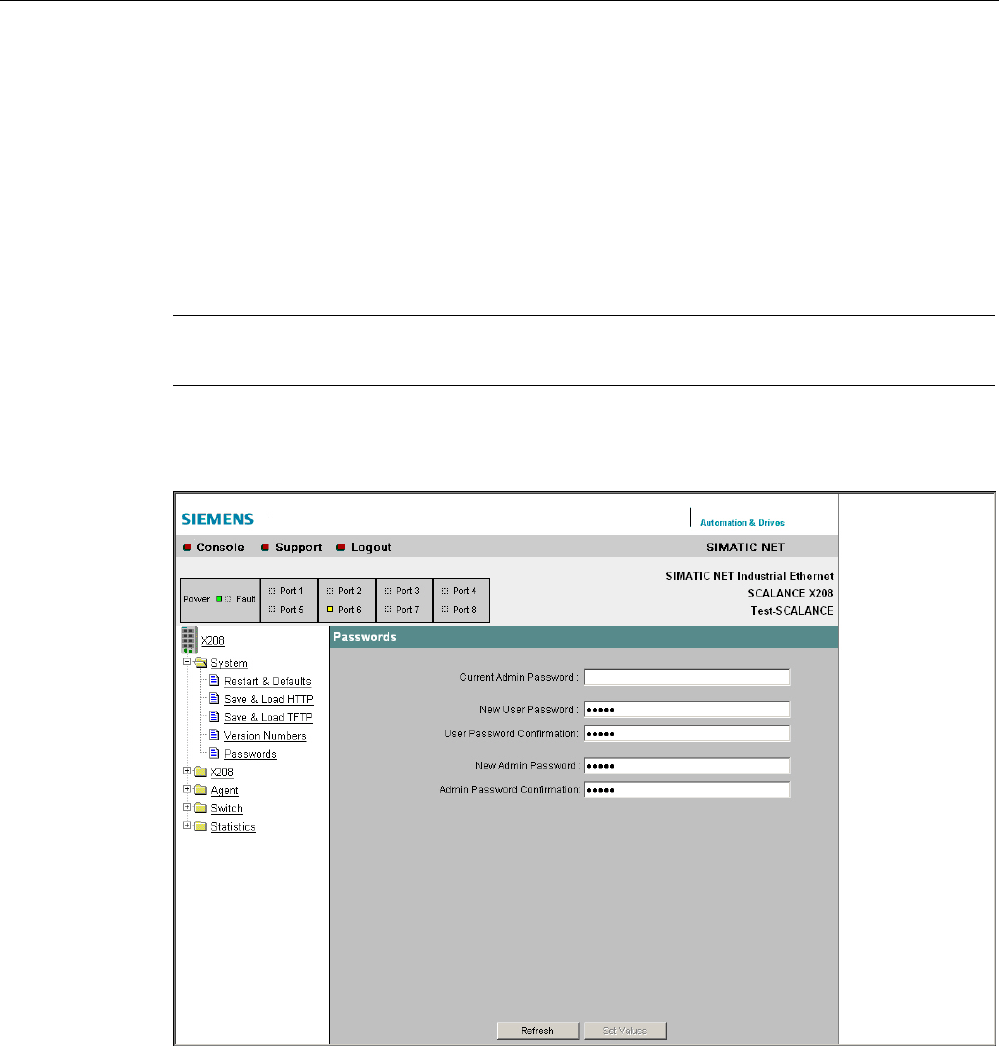Screen dimensions: 999x1046
Task: Open Restart & Defaults link
Action: coord(267,681)
